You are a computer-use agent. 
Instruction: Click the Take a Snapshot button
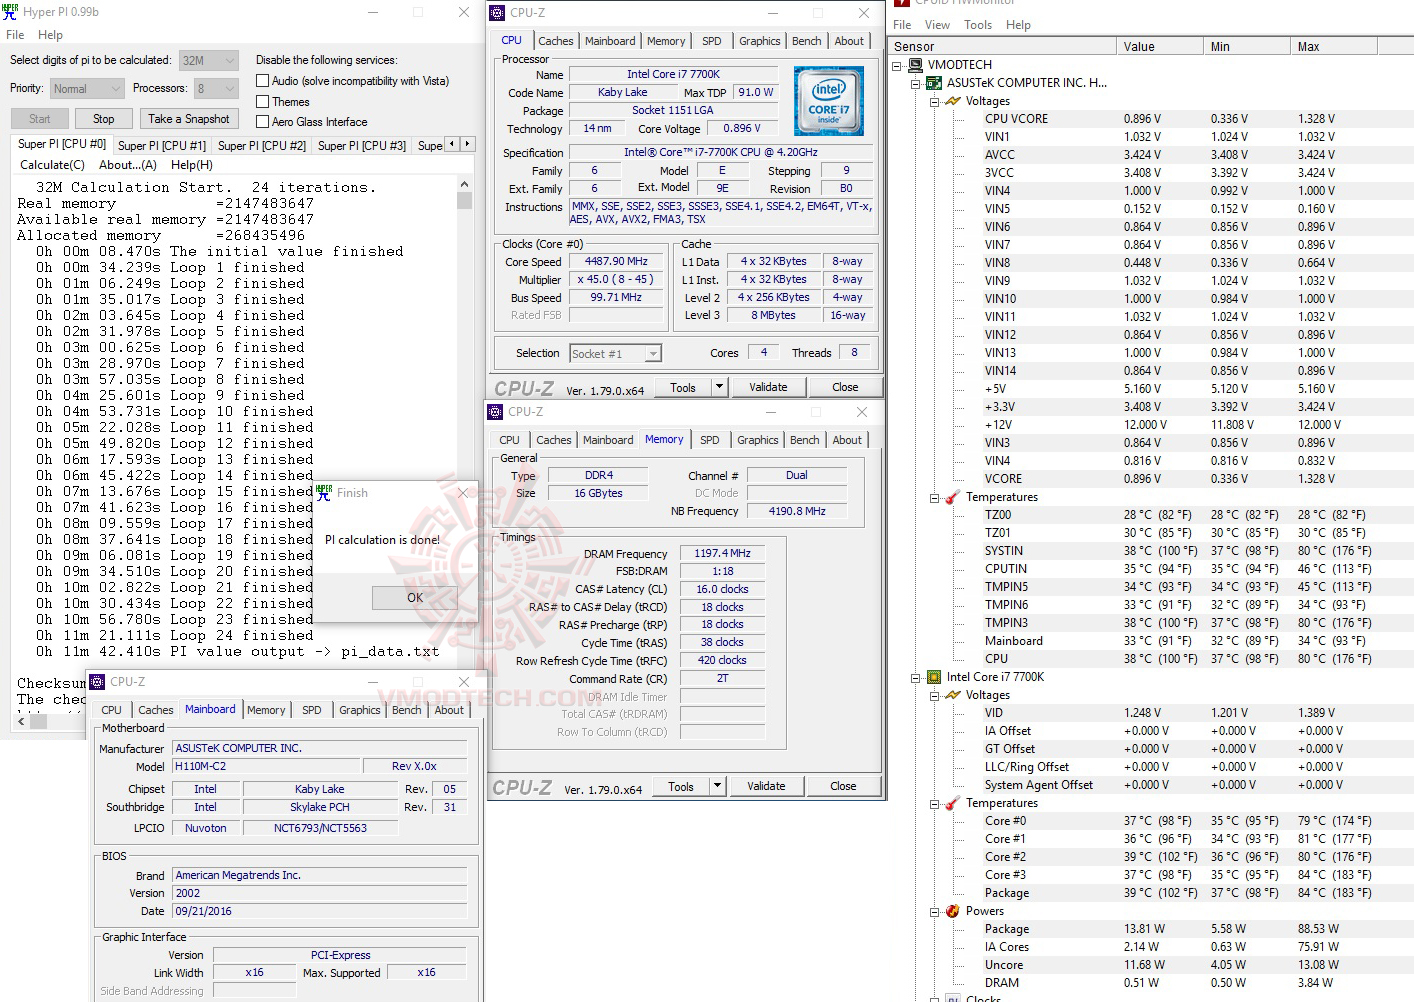tap(189, 118)
